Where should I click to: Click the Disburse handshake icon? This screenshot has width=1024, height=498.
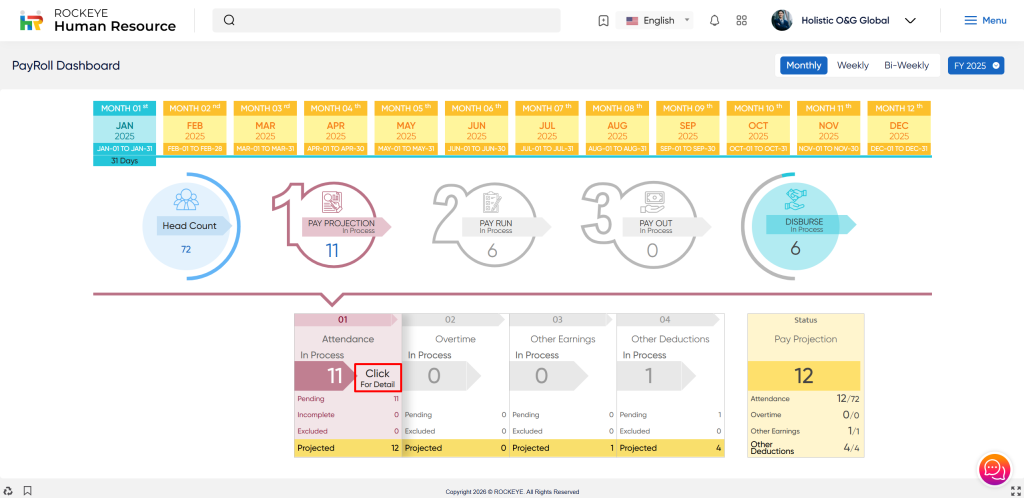click(x=796, y=200)
